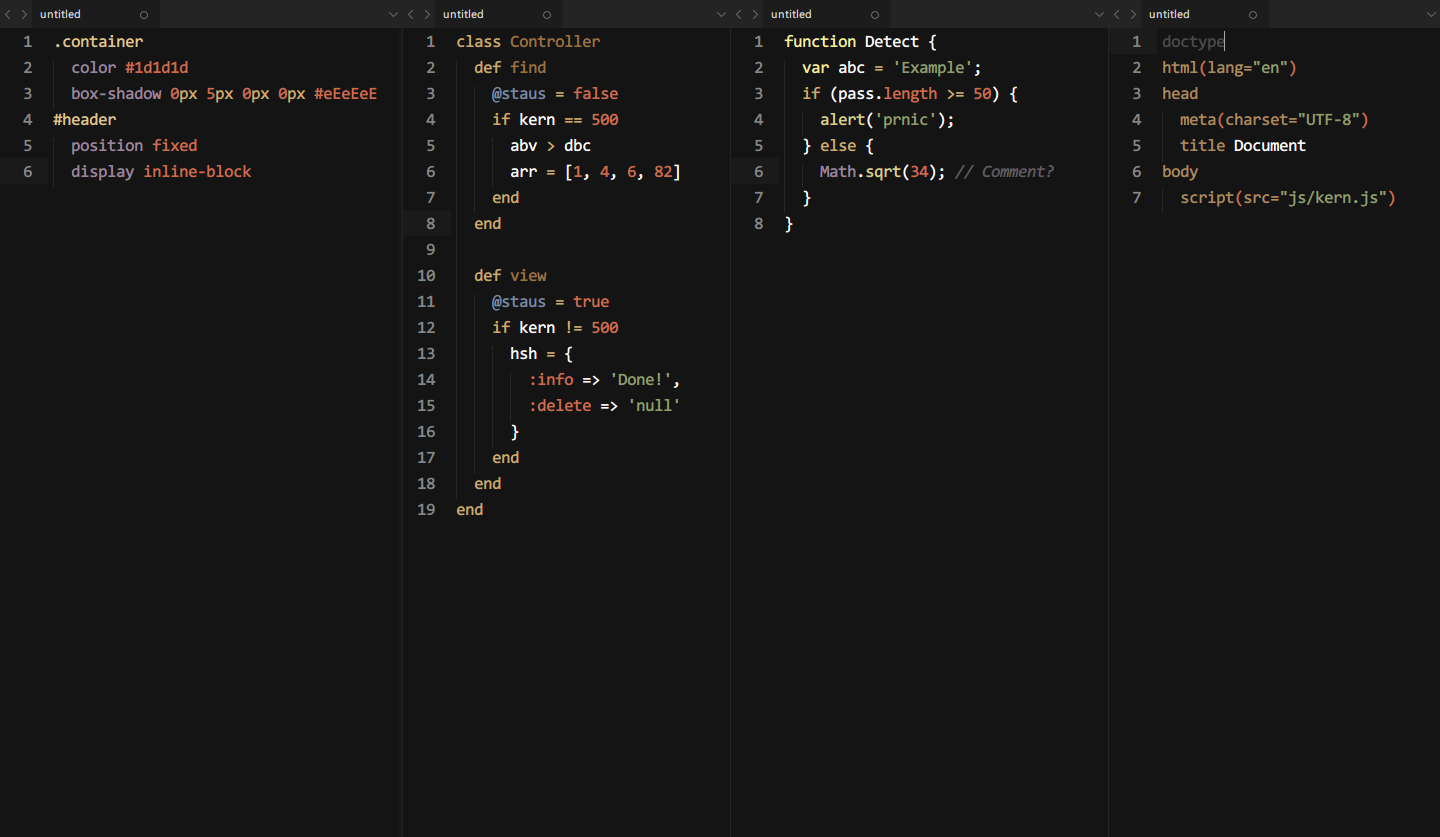The image size is (1440, 837).
Task: Click the 'position fixed' line
Action: click(x=134, y=146)
